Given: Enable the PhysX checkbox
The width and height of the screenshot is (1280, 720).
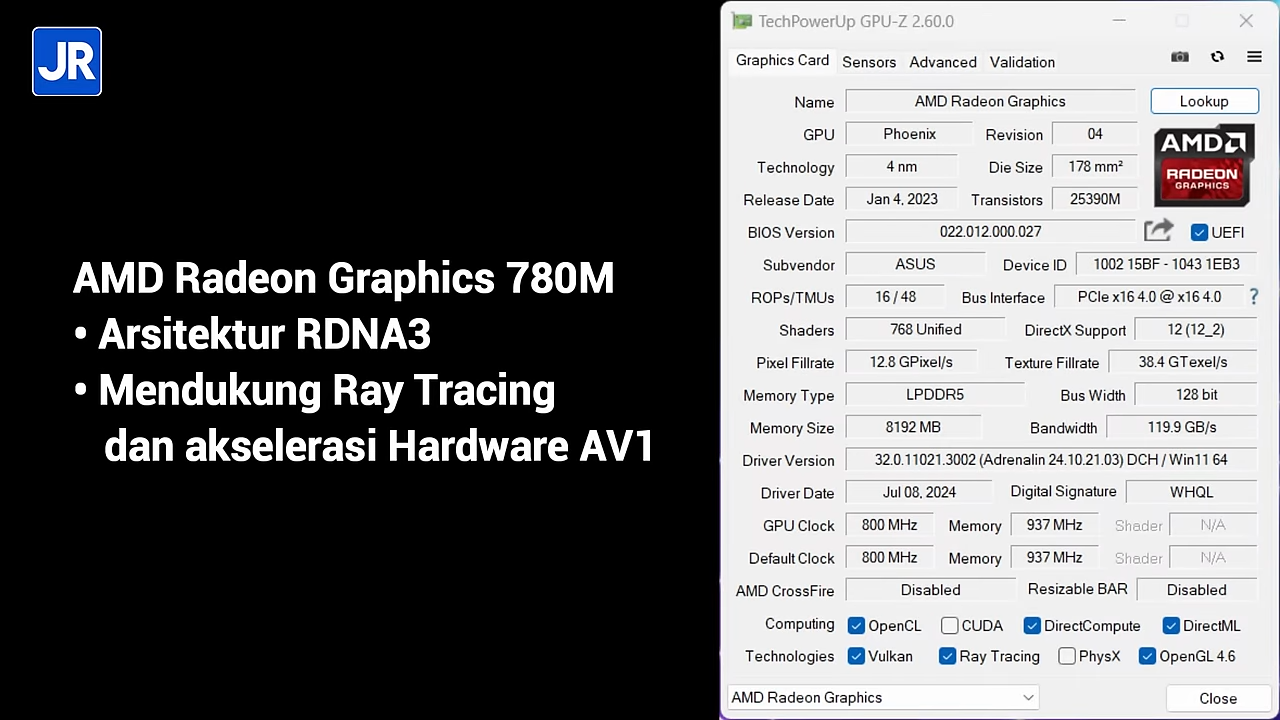Looking at the screenshot, I should [x=1067, y=657].
